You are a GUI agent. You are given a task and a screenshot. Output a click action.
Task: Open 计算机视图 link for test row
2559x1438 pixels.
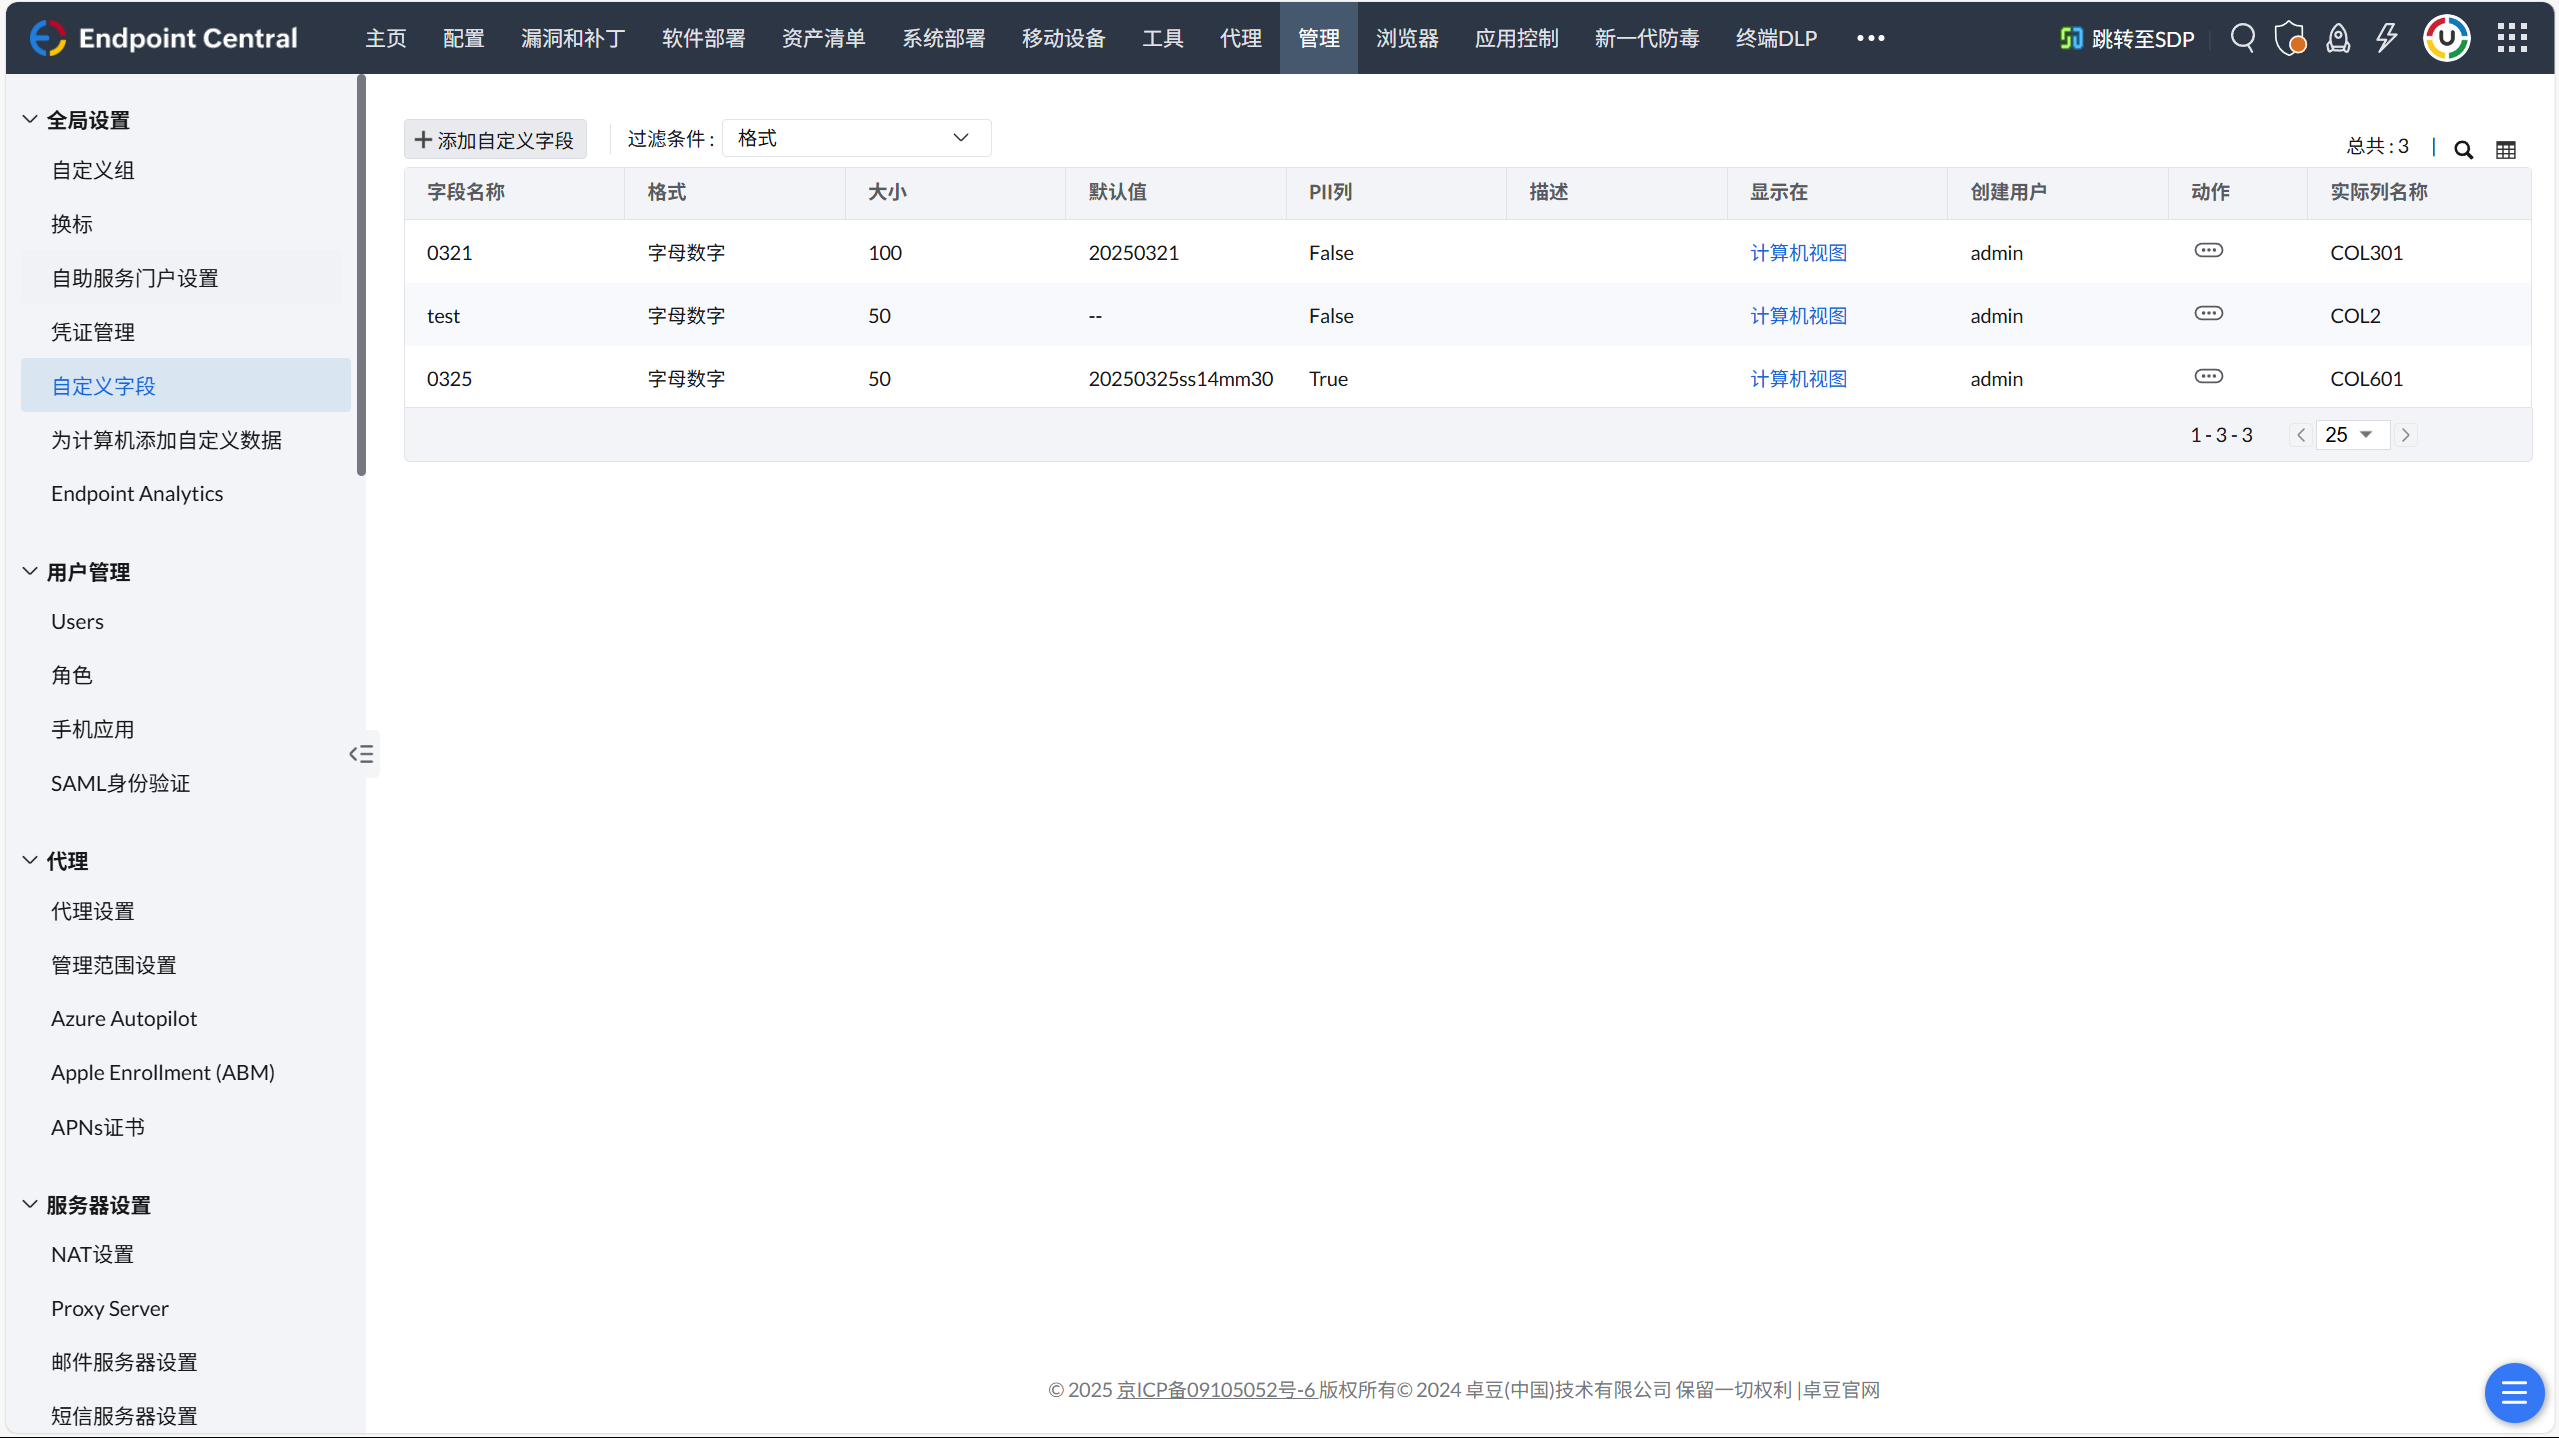tap(1798, 316)
